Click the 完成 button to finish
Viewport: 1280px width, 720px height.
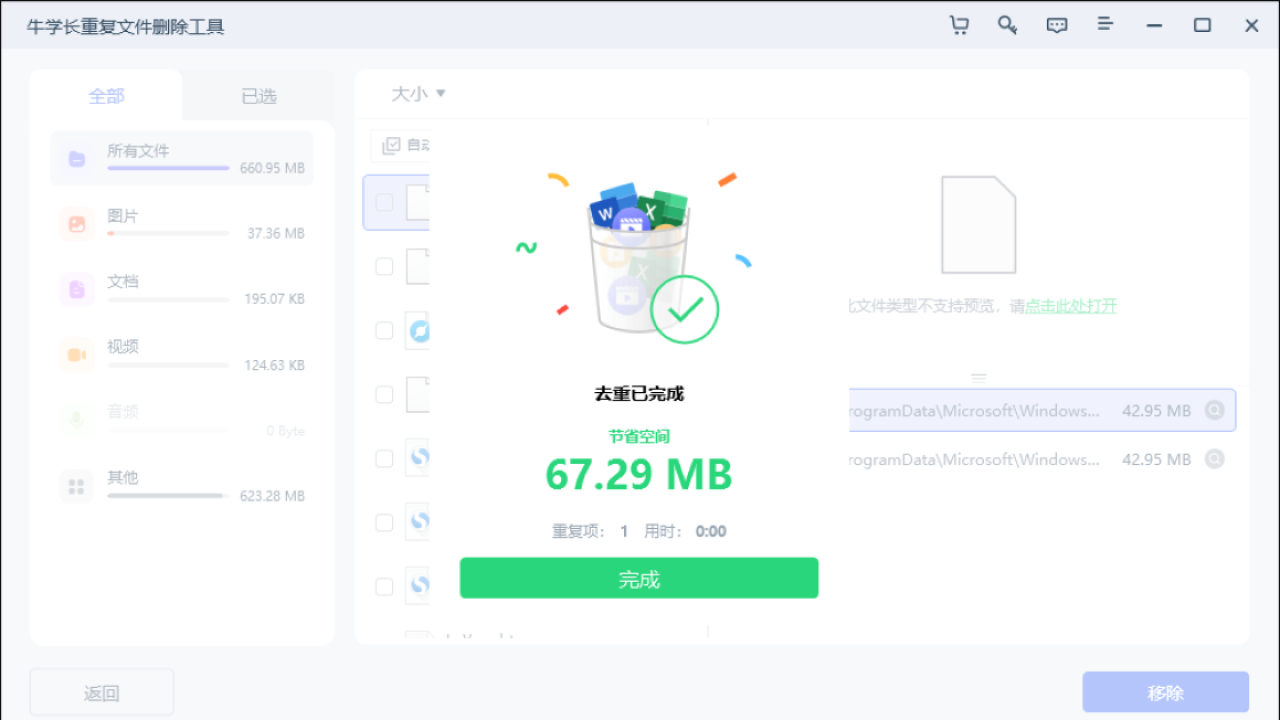(x=639, y=578)
